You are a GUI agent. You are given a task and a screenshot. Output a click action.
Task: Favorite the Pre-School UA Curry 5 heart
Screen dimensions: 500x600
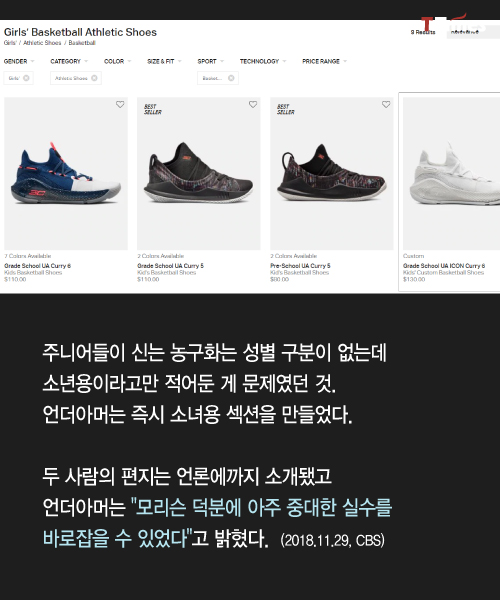[386, 104]
